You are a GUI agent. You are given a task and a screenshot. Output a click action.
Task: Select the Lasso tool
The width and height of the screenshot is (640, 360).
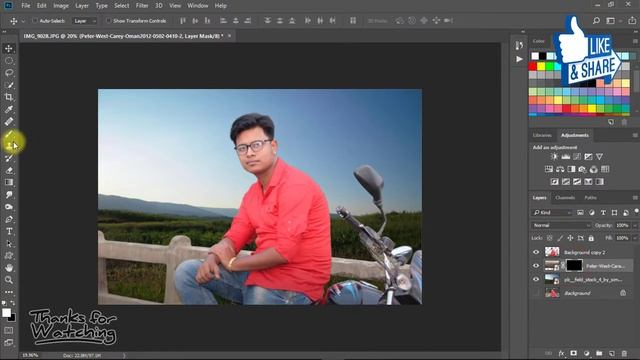point(9,73)
